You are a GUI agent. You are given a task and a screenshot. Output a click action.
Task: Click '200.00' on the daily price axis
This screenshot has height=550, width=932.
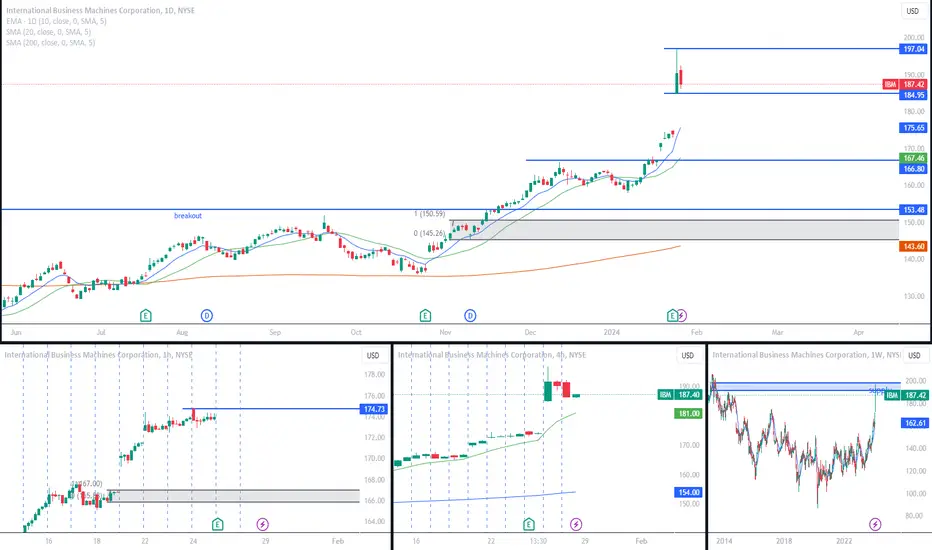(914, 37)
